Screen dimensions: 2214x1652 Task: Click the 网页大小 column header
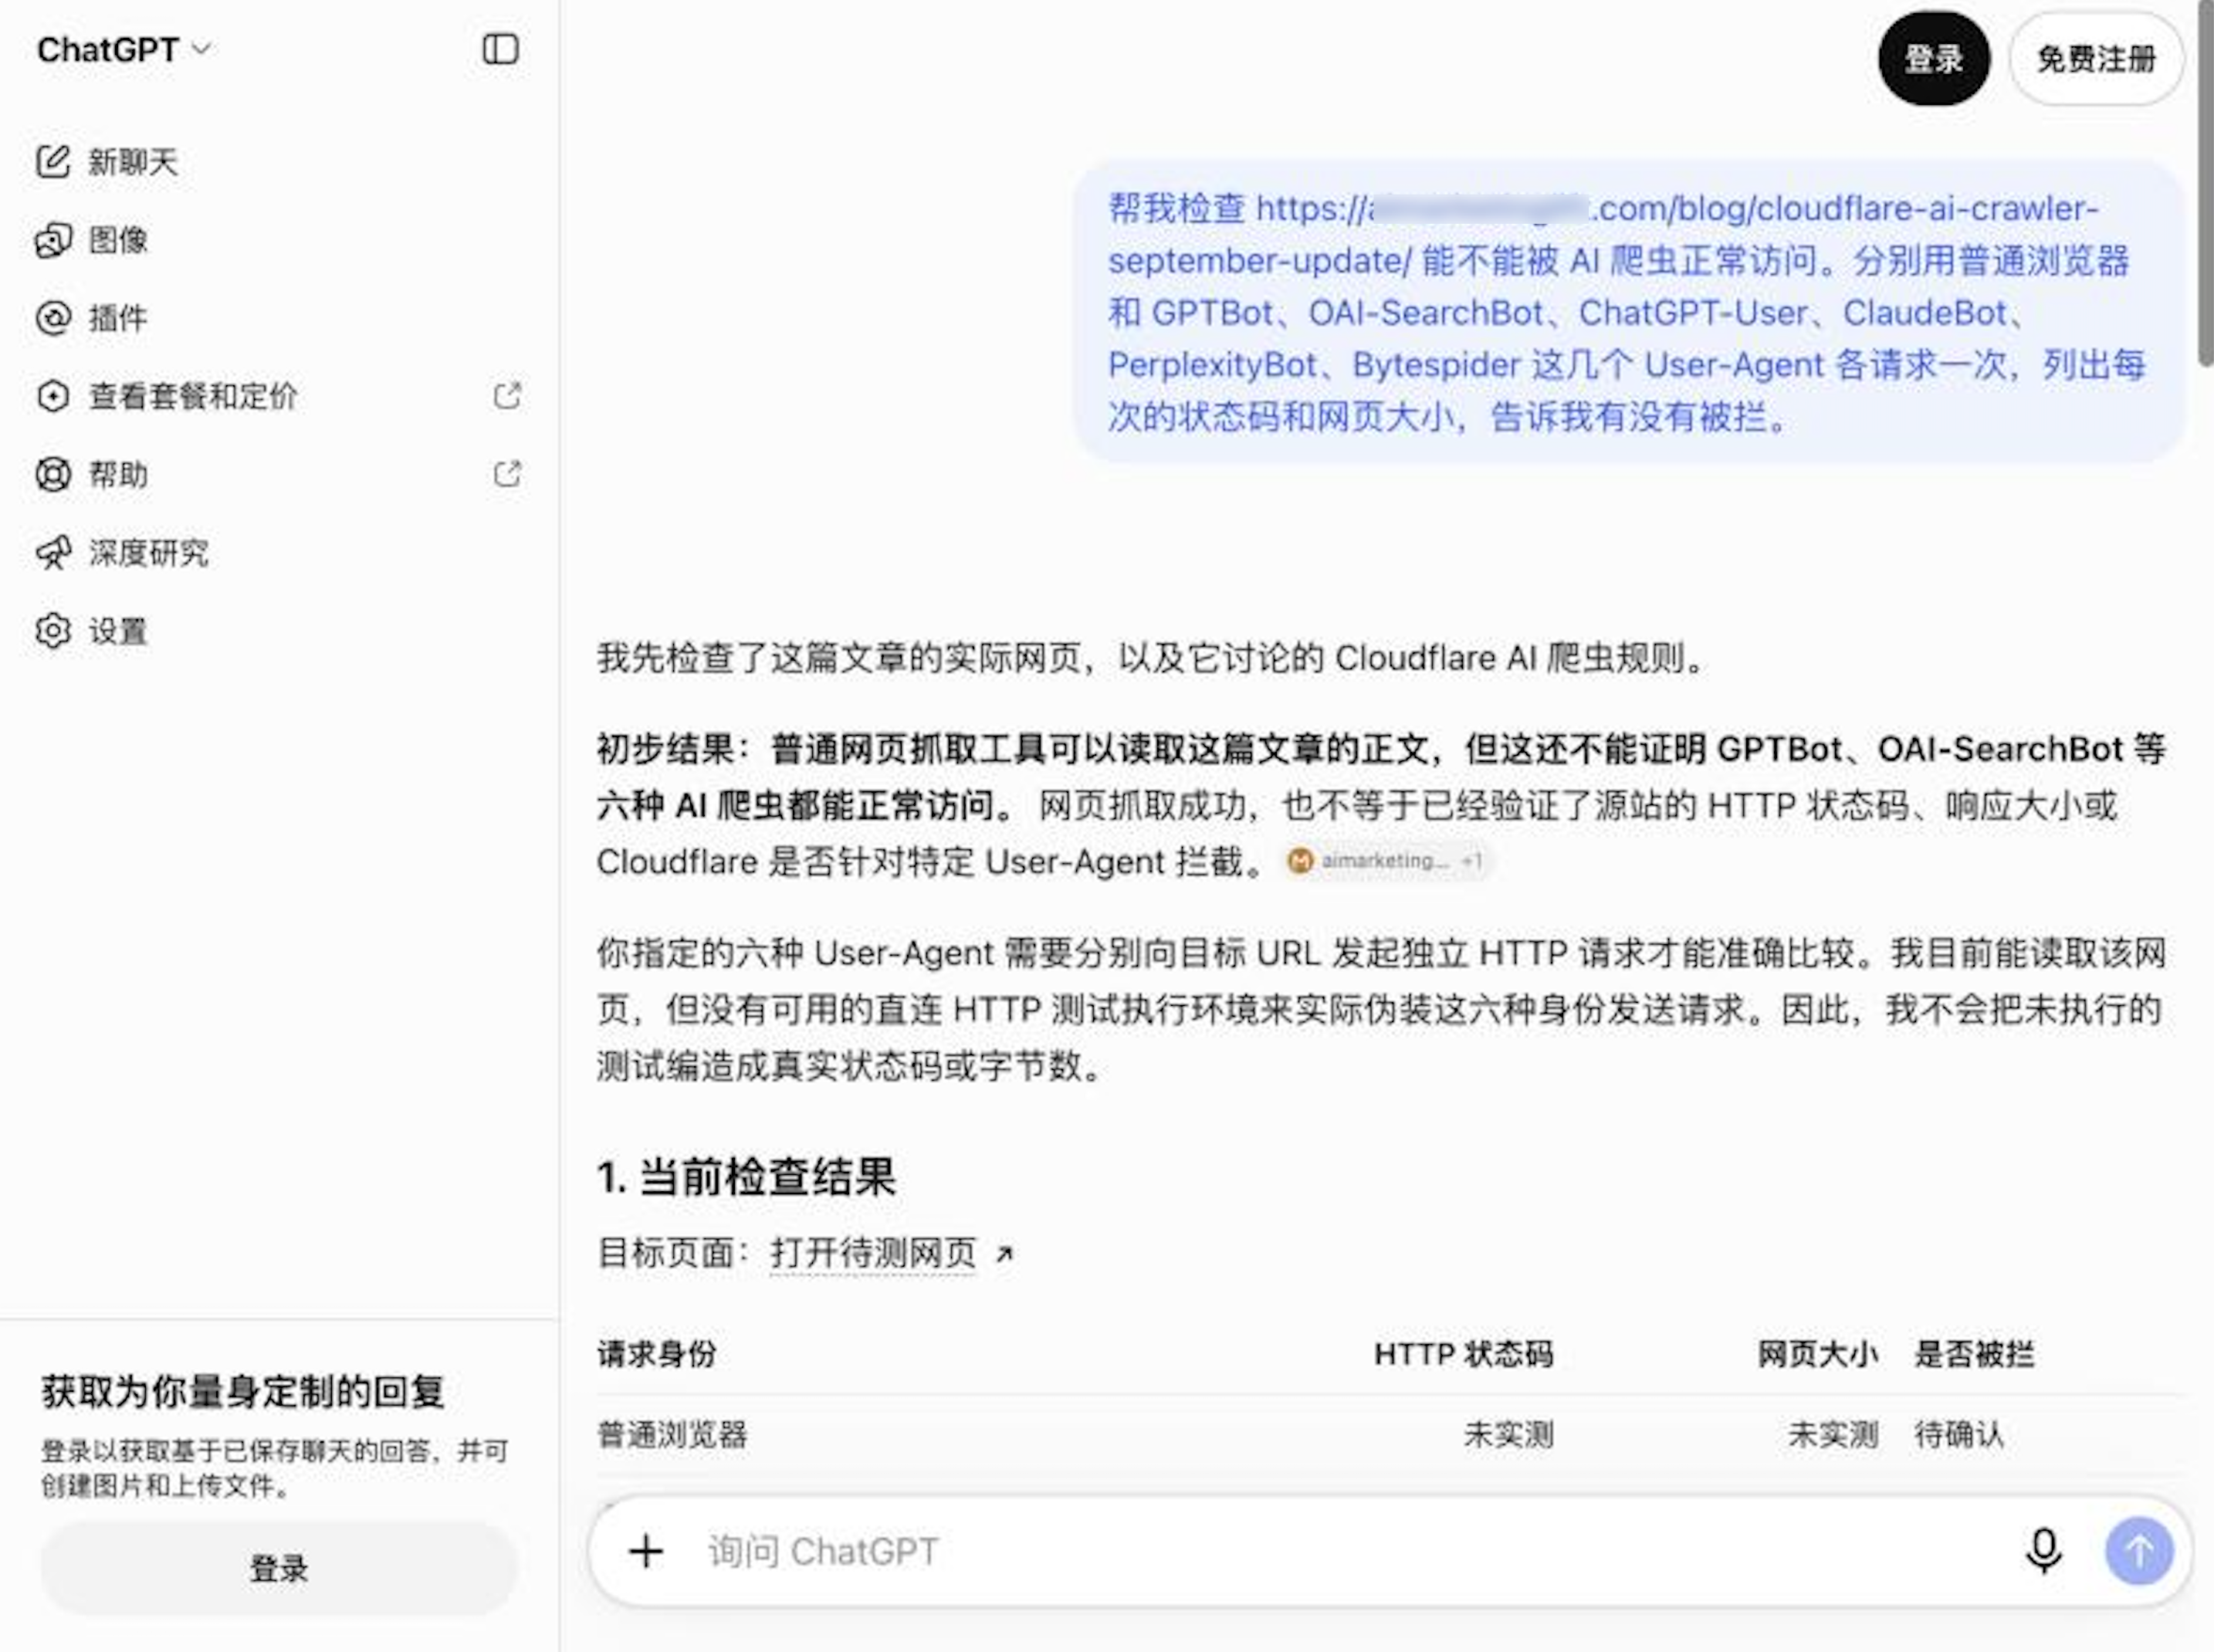point(1818,1354)
